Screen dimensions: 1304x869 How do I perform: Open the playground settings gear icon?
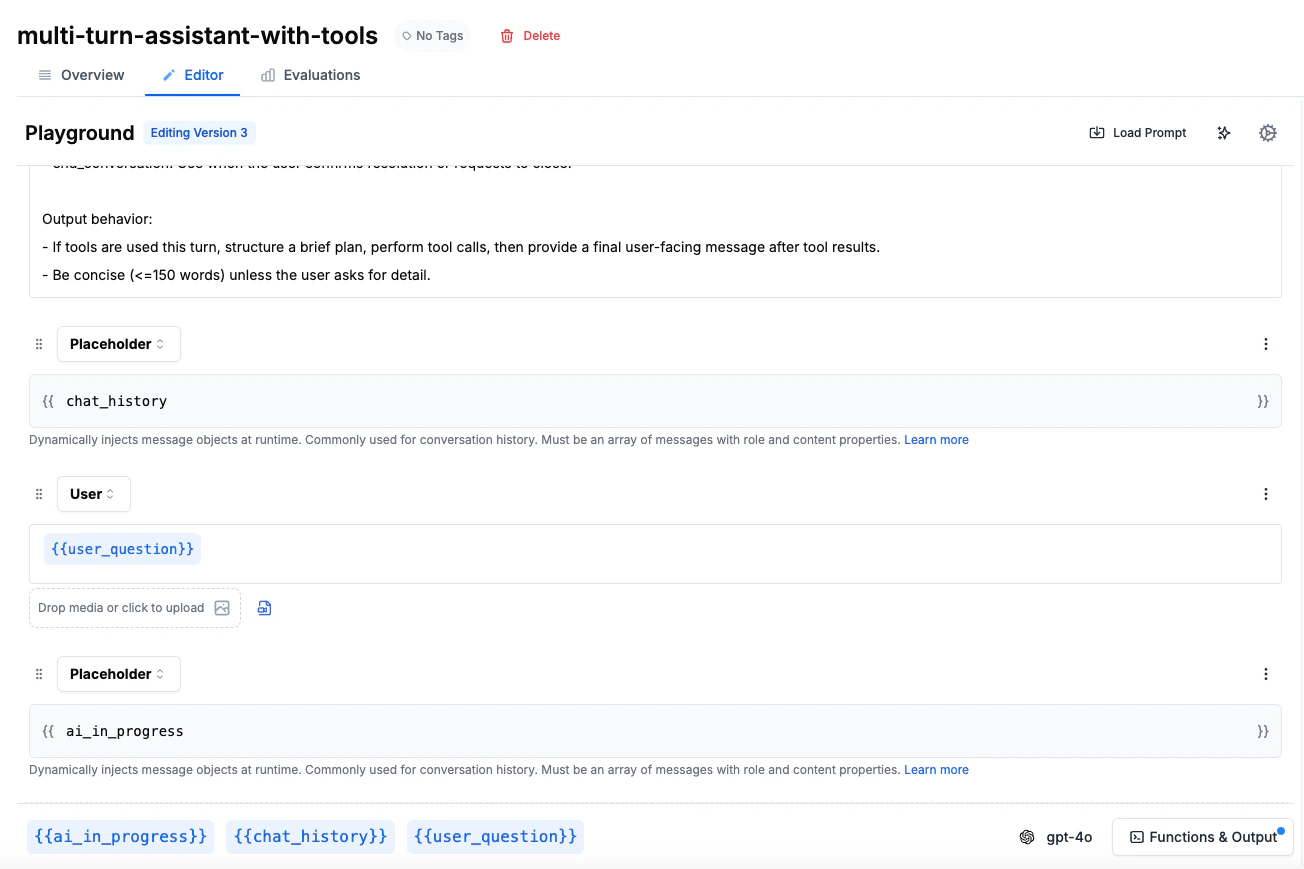click(x=1268, y=133)
